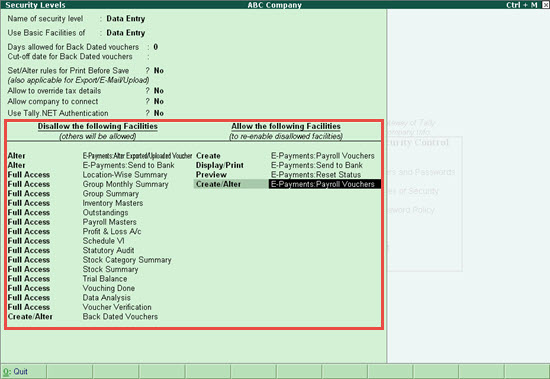This screenshot has width=550, height=379.
Task: Select the Vouching Done entry
Action: 109,288
